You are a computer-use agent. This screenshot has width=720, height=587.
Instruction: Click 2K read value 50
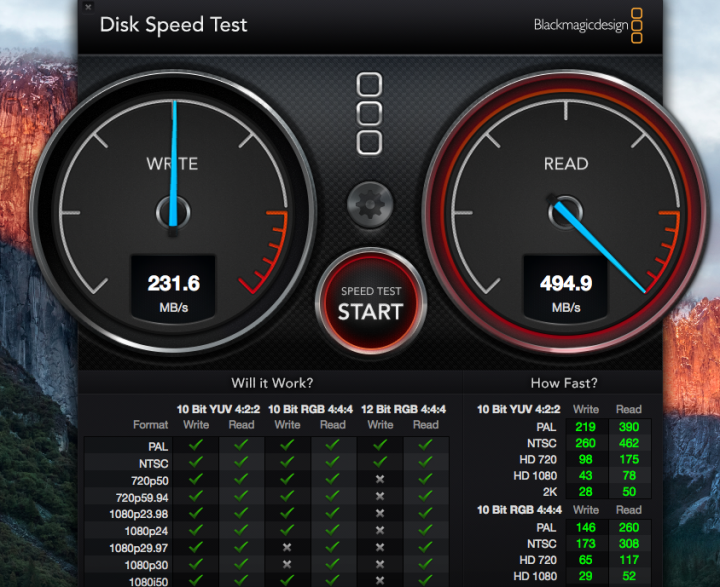[x=629, y=492]
